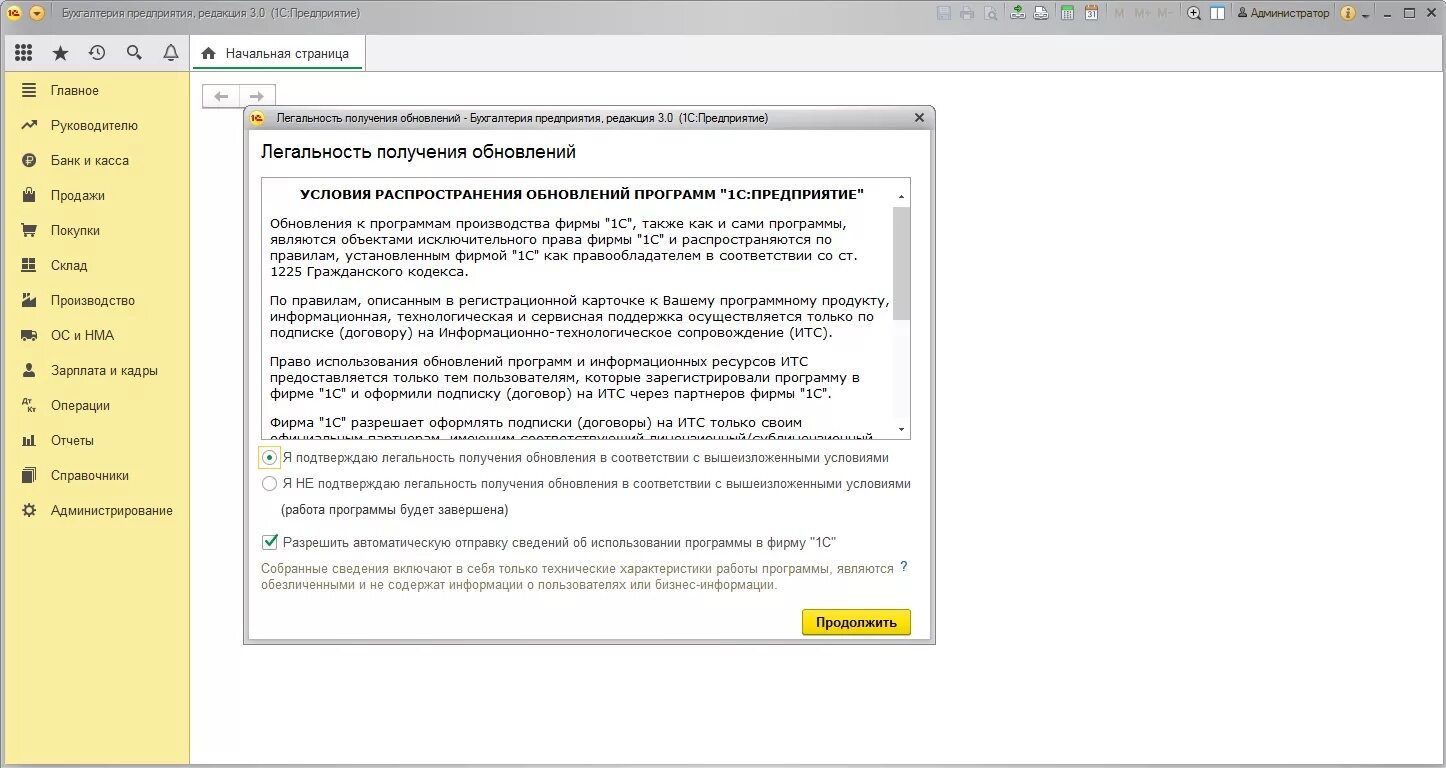Screen dimensions: 1446x768
Task: Close the Легальность получения обновлений dialog
Action: point(920,118)
